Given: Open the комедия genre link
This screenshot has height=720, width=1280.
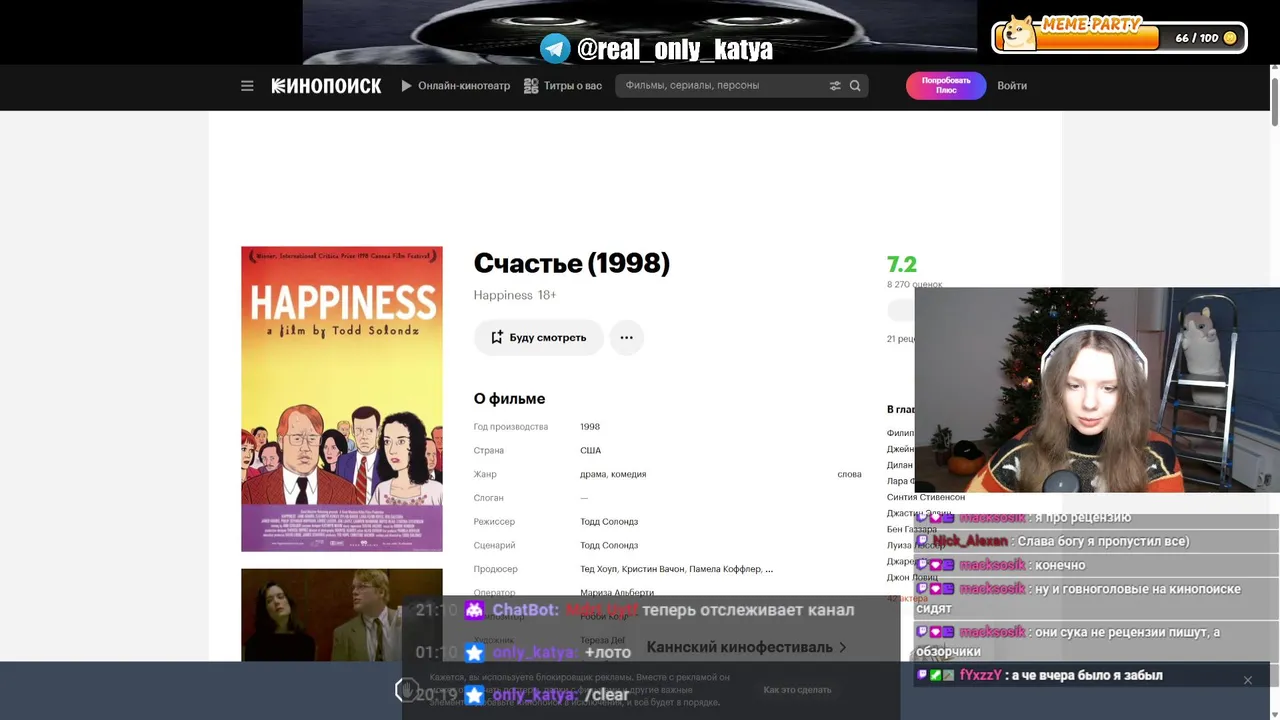Looking at the screenshot, I should [x=629, y=475].
